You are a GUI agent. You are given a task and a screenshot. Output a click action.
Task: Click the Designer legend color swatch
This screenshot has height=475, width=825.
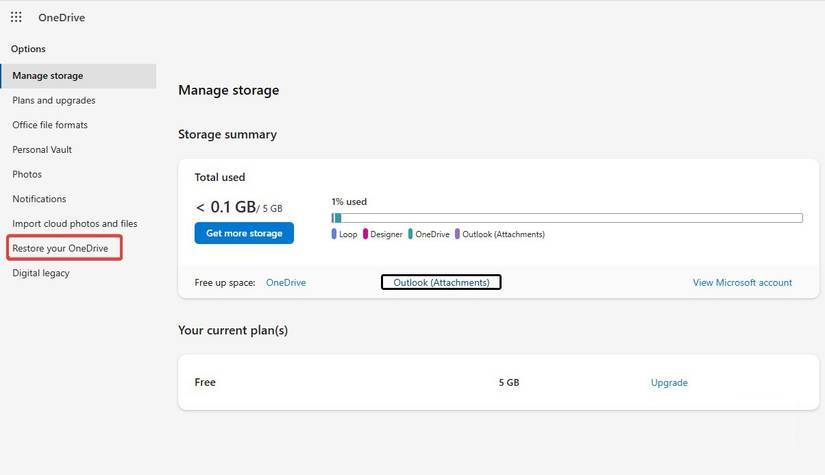point(365,234)
